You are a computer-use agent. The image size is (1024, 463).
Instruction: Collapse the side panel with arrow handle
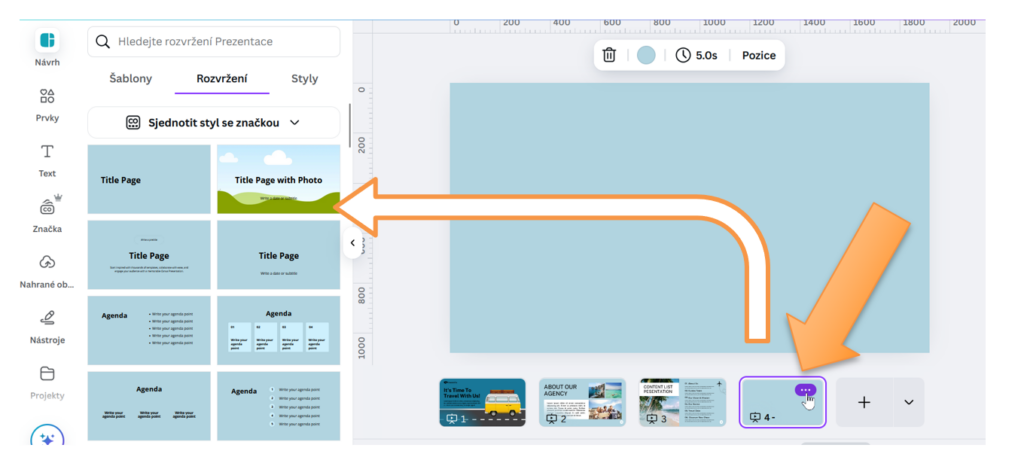point(352,243)
